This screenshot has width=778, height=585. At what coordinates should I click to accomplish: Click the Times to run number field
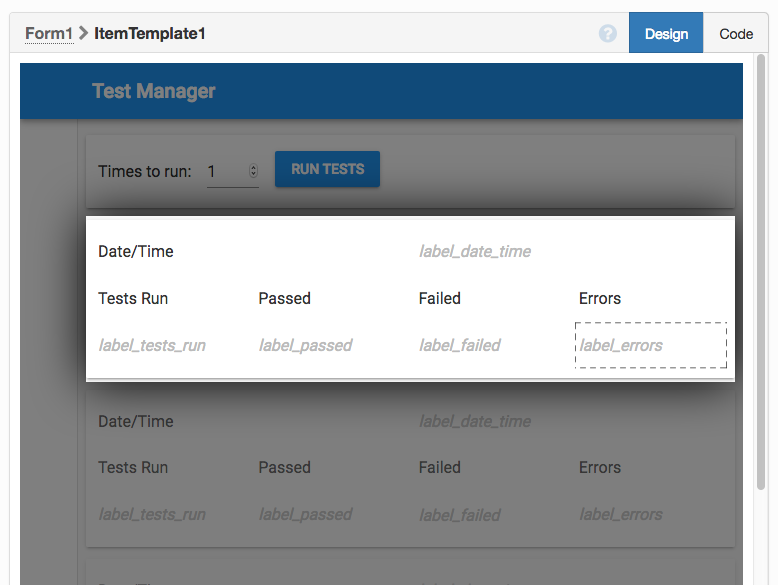(226, 171)
